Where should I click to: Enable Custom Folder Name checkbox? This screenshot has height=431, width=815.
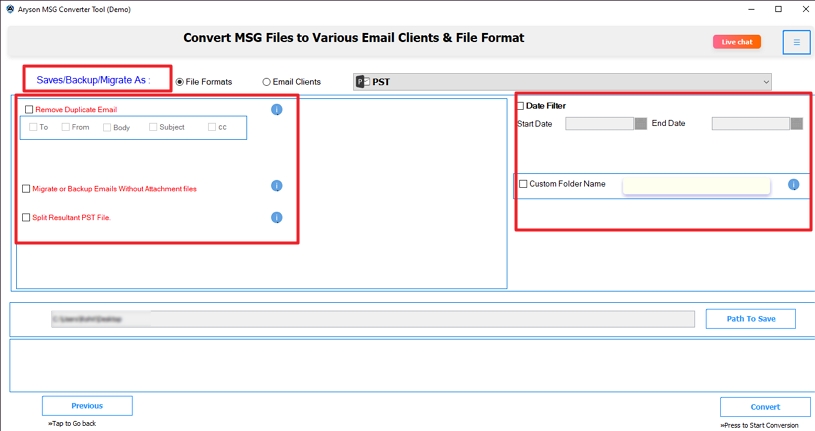tap(523, 184)
